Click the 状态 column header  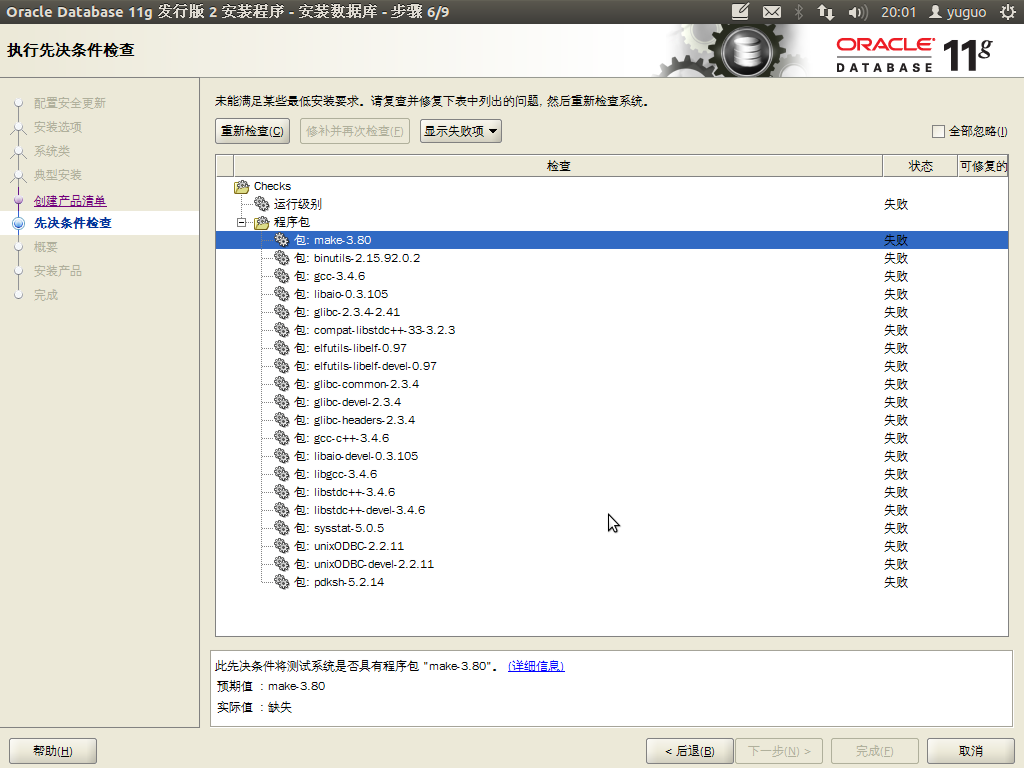920,166
